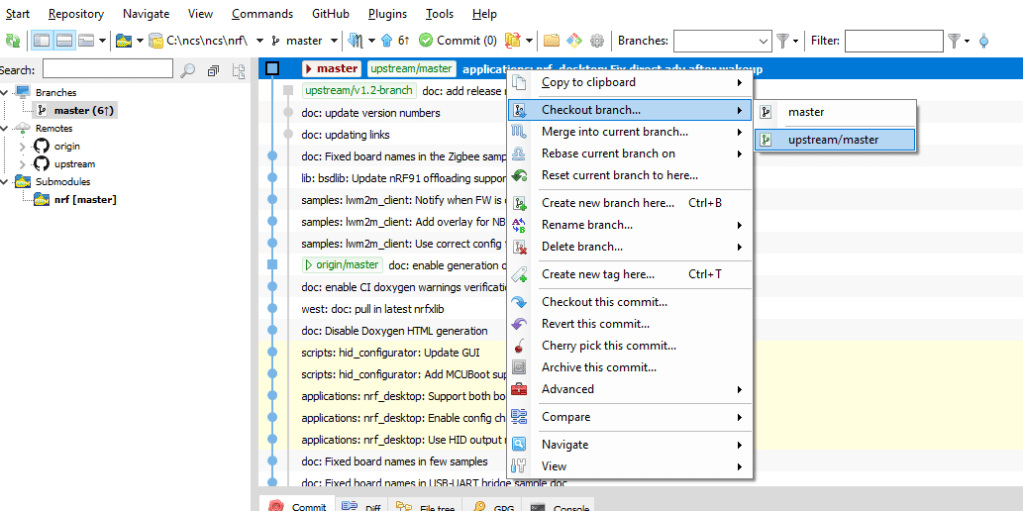Select nrf [master] submodule in tree
The image size is (1023, 511).
click(84, 200)
